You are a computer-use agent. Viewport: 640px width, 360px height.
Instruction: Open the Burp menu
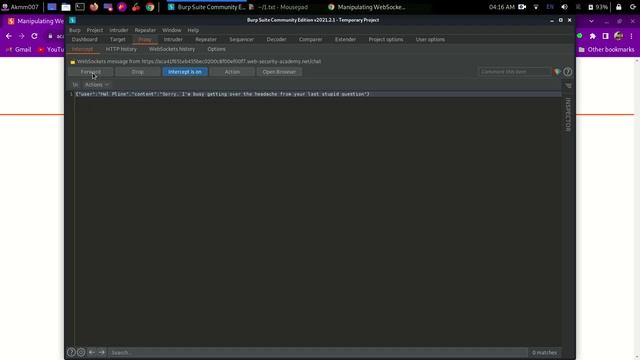click(x=75, y=30)
